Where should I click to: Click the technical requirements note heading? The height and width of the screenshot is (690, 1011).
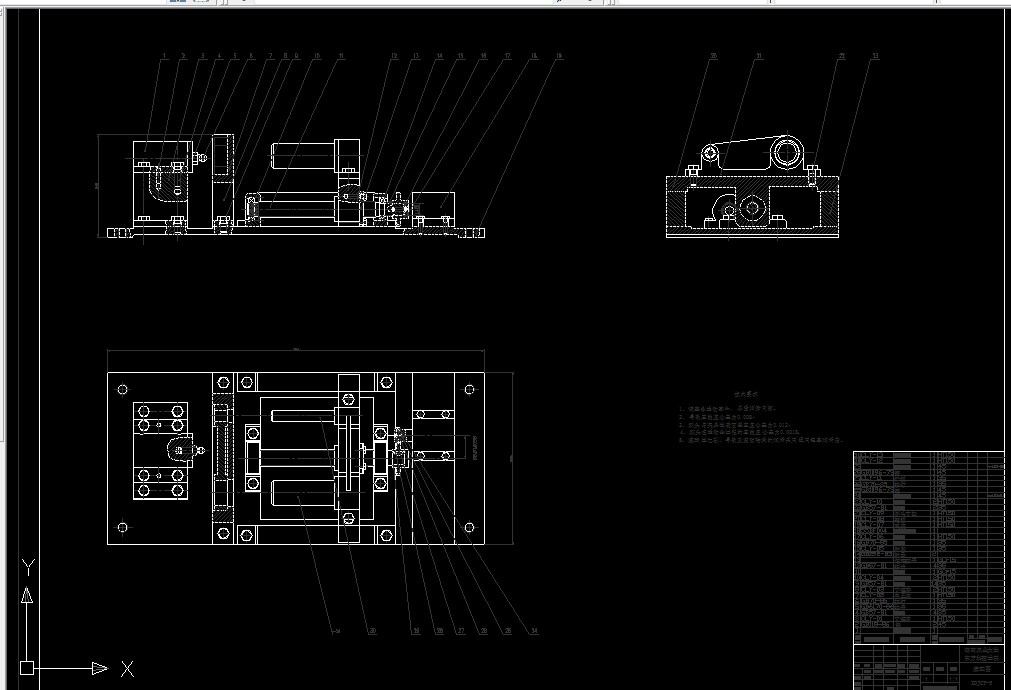746,393
